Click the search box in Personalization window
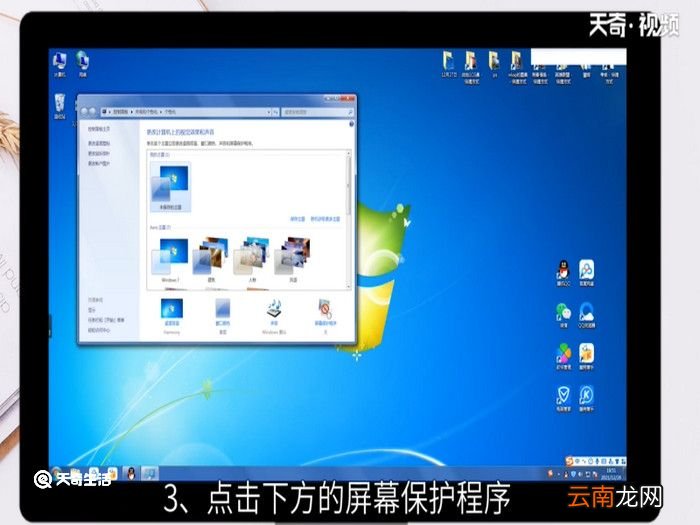The height and width of the screenshot is (525, 700). click(x=318, y=112)
